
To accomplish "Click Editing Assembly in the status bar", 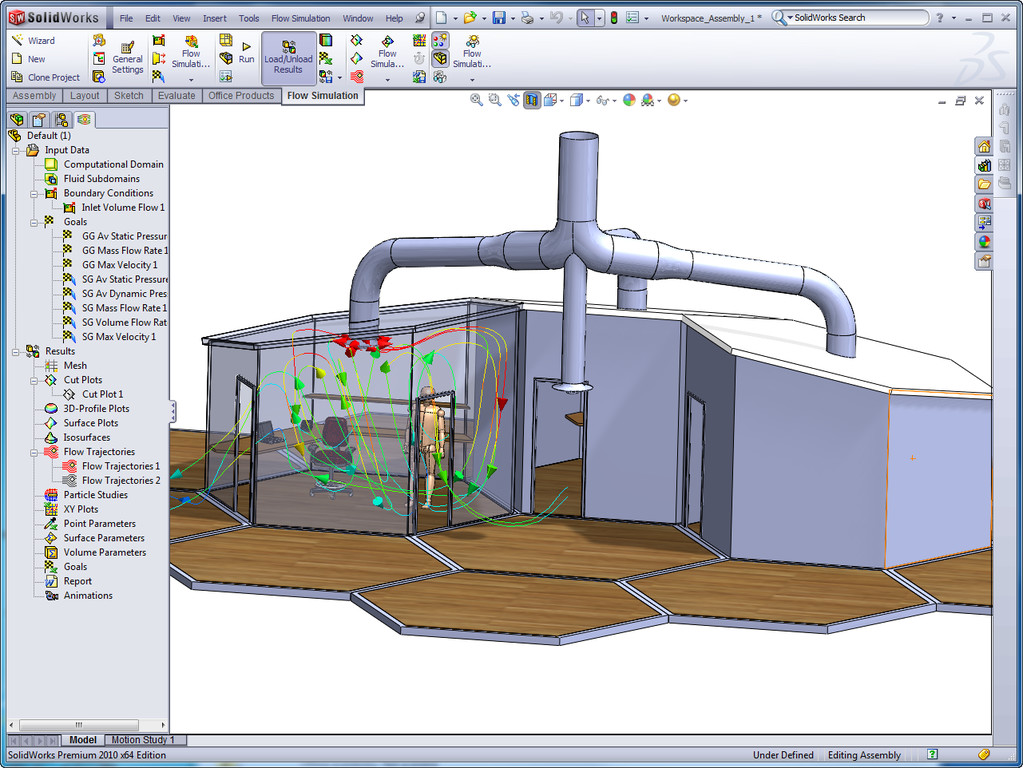I will (x=864, y=755).
